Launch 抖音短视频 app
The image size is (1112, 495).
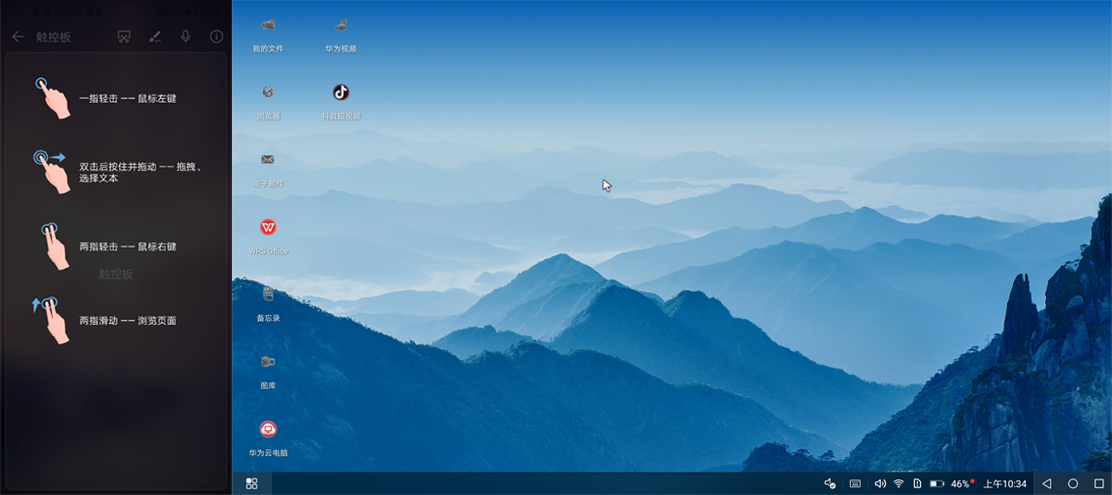coord(340,93)
